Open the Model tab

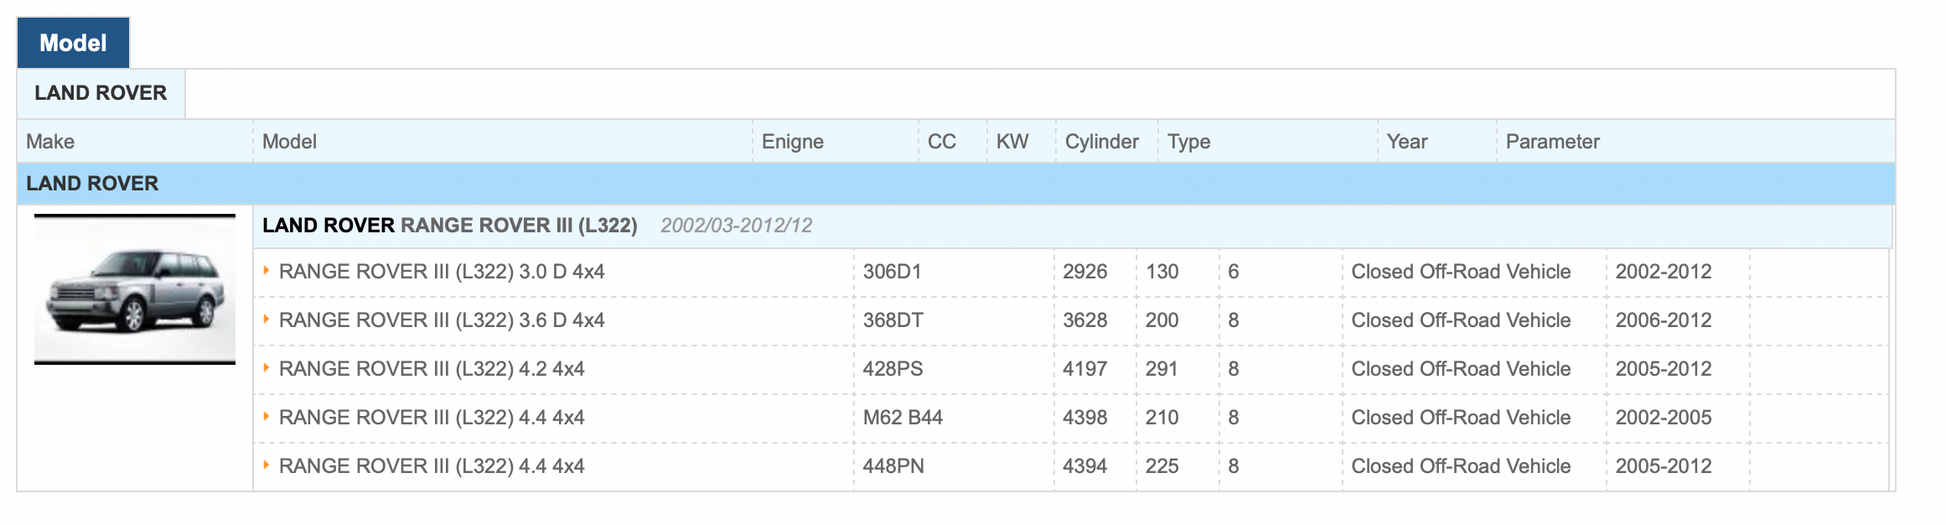pos(73,43)
